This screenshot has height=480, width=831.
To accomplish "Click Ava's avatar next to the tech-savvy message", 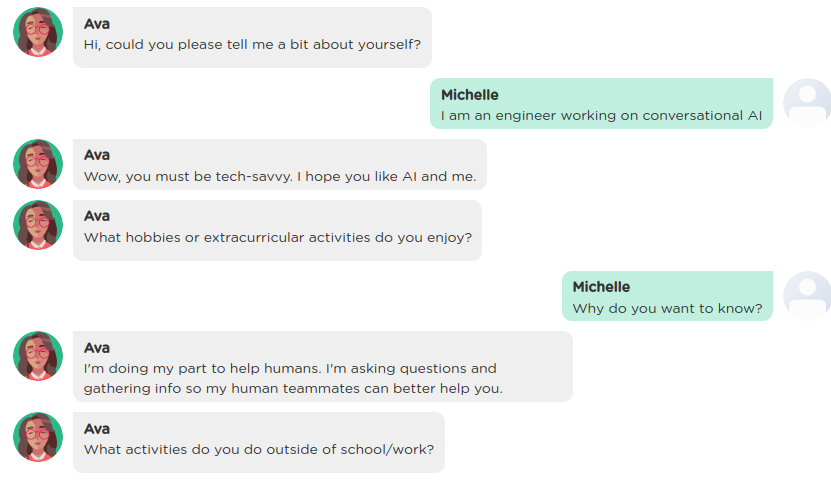I will pyautogui.click(x=38, y=164).
